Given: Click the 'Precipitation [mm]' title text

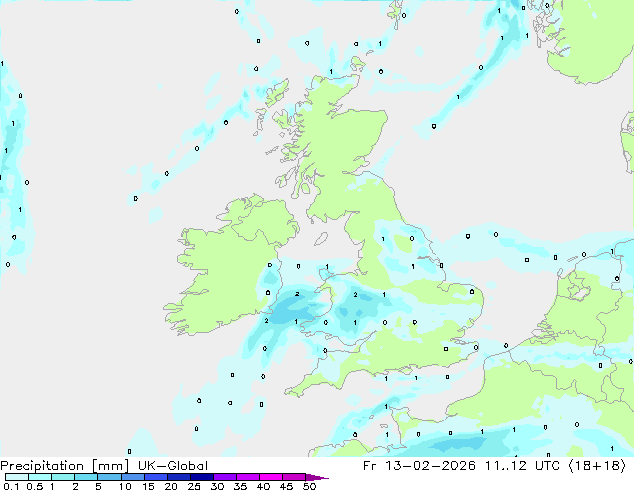Looking at the screenshot, I should (65, 466).
